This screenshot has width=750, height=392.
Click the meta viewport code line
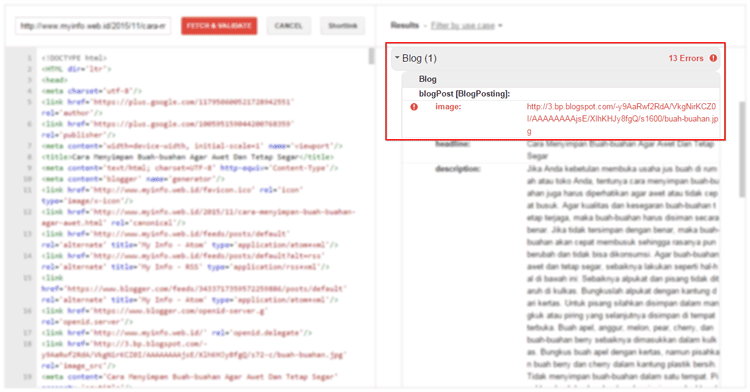click(192, 146)
